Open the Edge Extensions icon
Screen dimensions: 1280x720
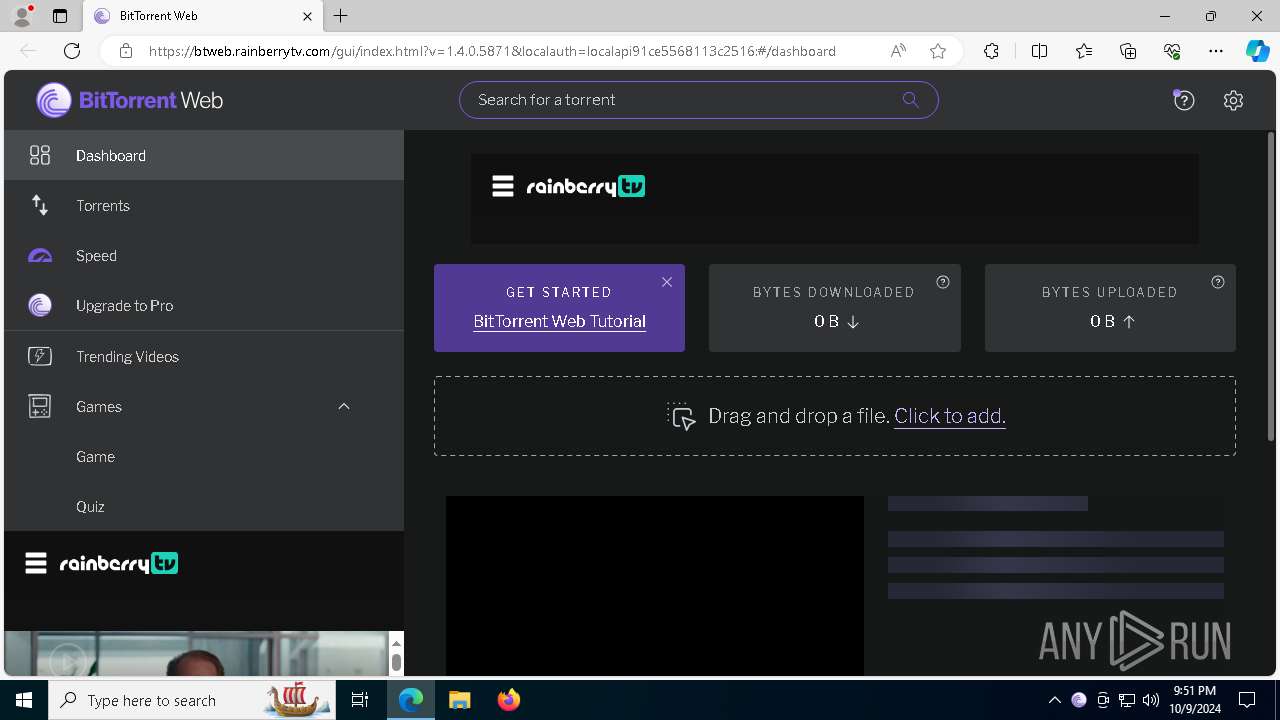coord(991,51)
